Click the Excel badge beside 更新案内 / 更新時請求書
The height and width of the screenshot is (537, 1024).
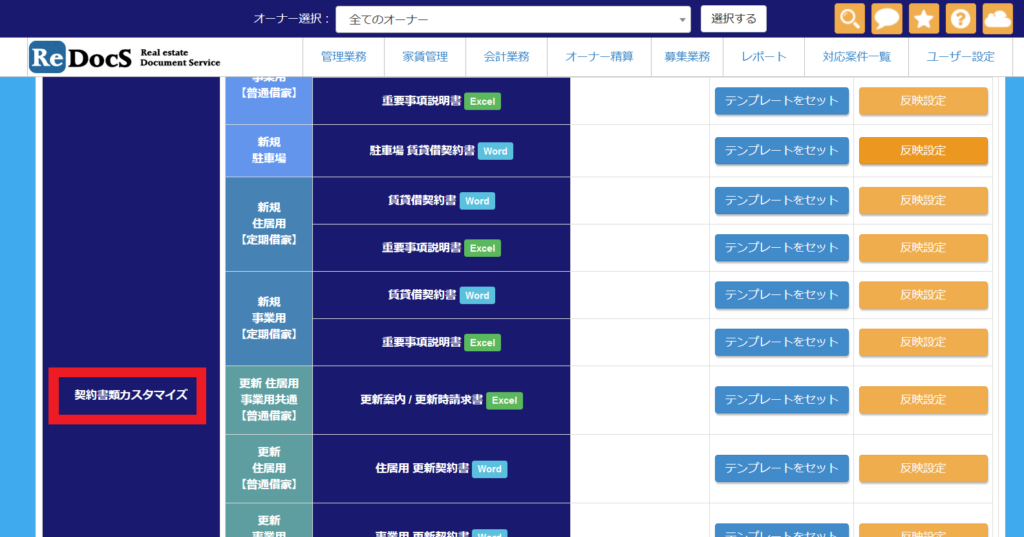pyautogui.click(x=504, y=400)
